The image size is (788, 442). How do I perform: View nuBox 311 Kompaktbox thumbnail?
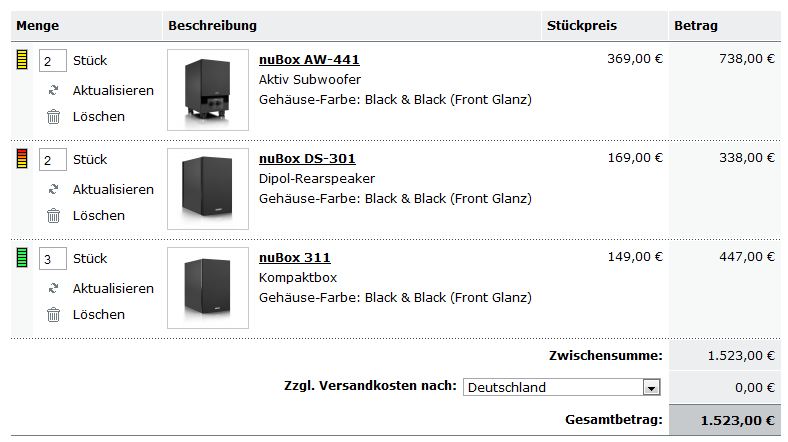pos(208,288)
